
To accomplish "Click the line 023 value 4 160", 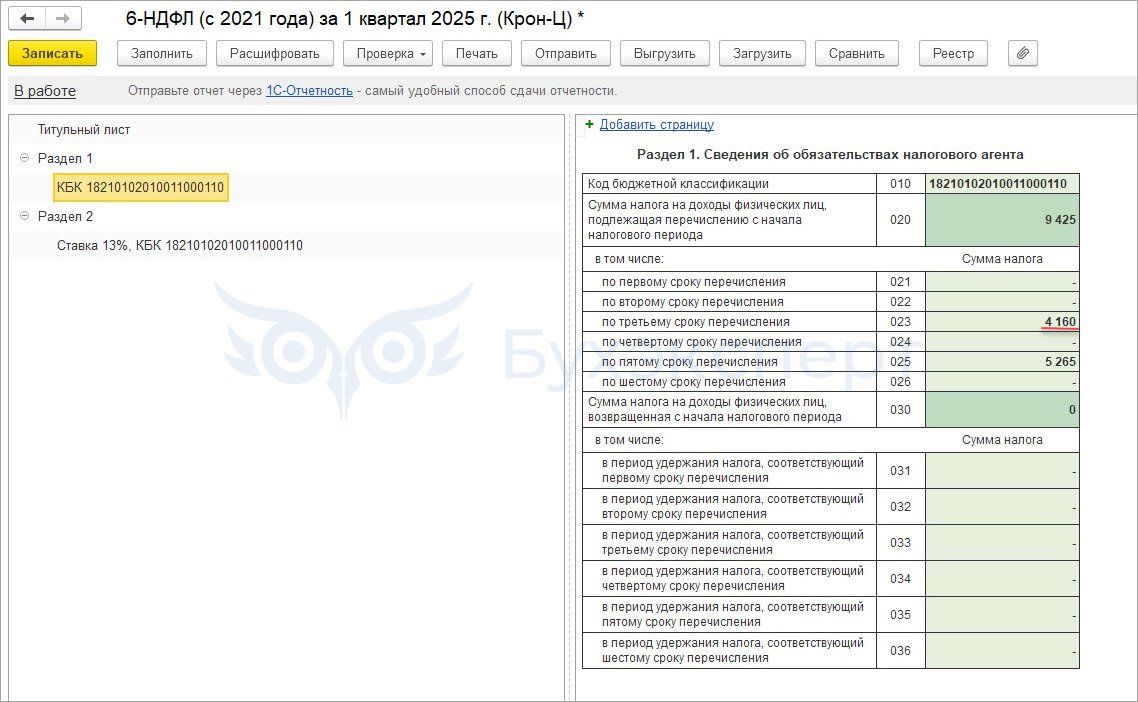I will tap(1002, 322).
